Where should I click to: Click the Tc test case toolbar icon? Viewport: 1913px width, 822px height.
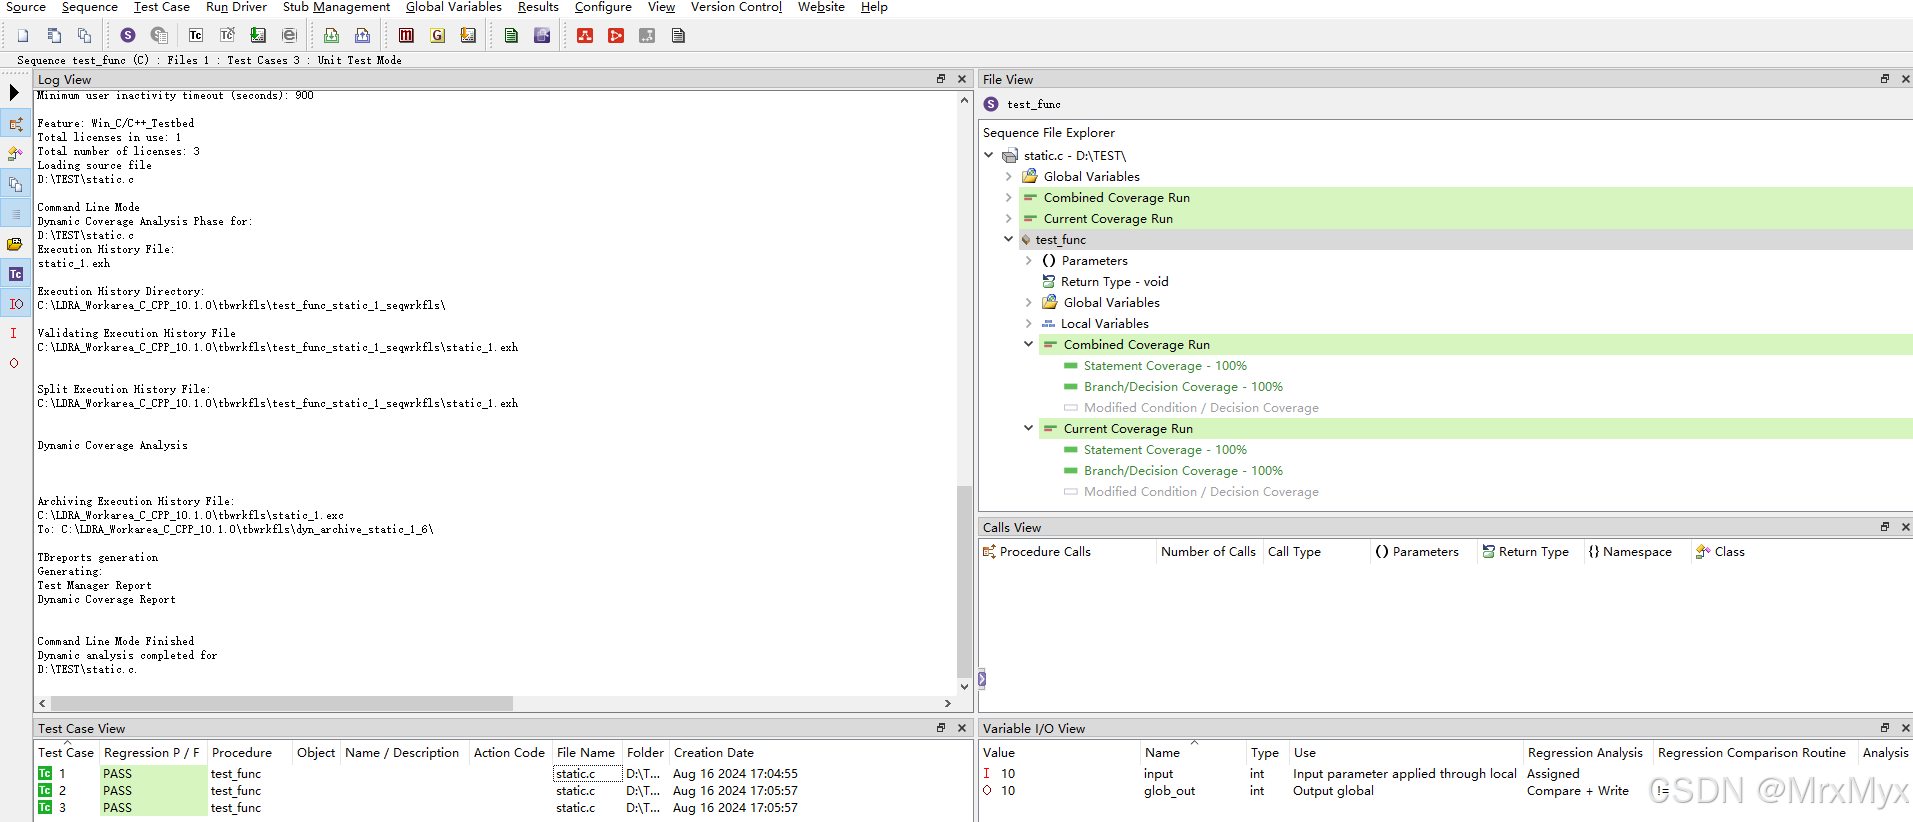196,35
